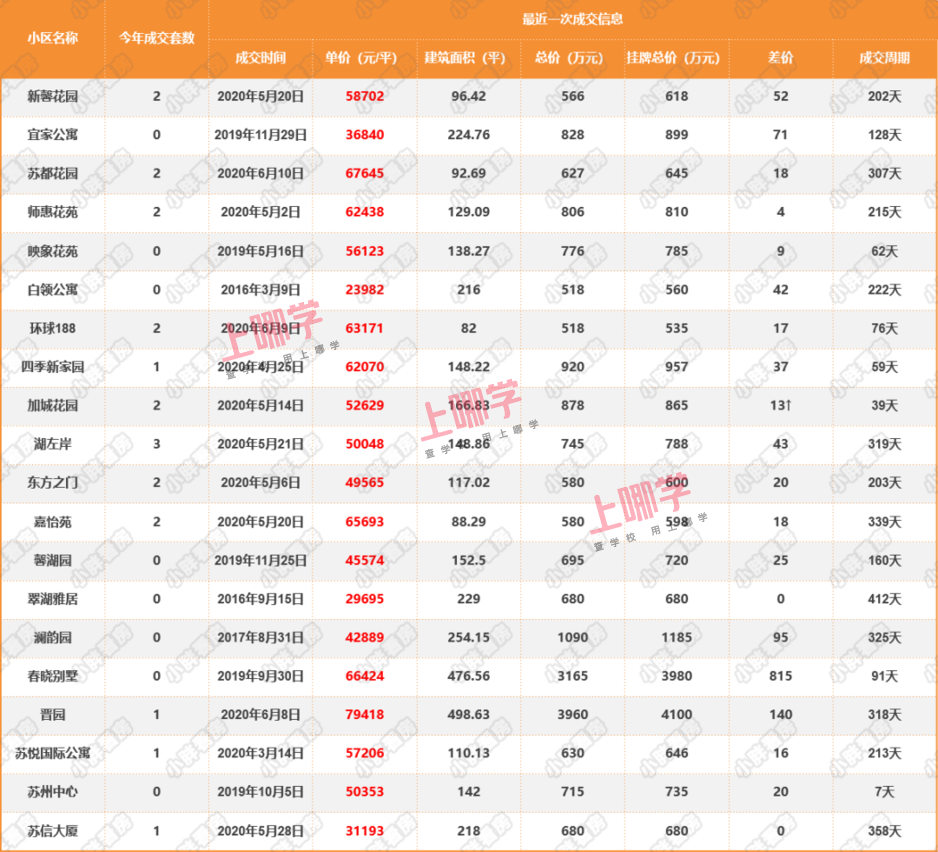938x852 pixels.
Task: Click the 晋园 community name
Action: click(x=53, y=715)
